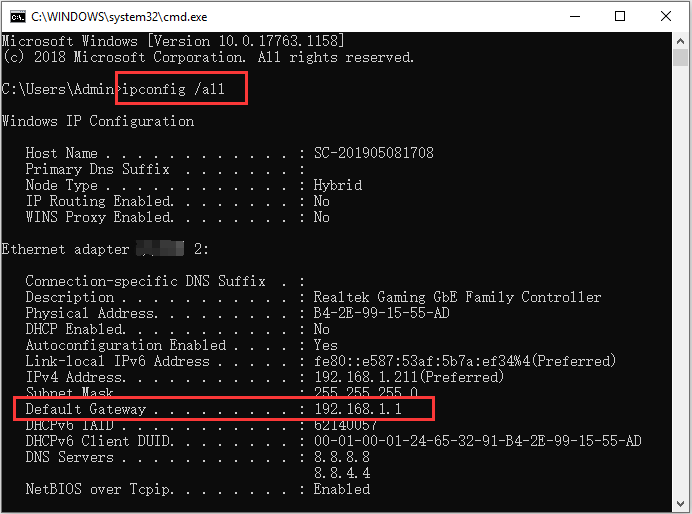Click the host name SC-201905081708
Viewport: 692px width, 514px height.
pos(374,153)
